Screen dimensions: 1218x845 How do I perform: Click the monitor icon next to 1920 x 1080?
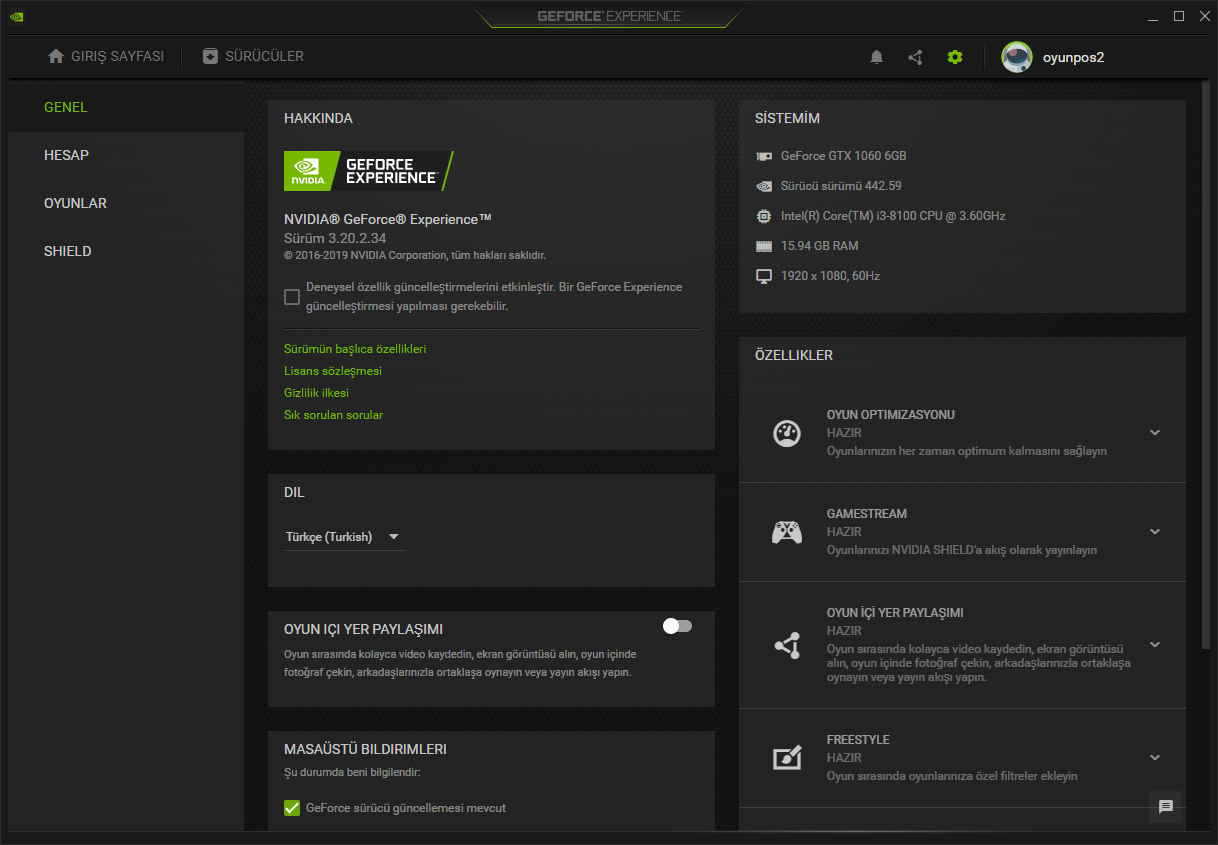coord(764,276)
